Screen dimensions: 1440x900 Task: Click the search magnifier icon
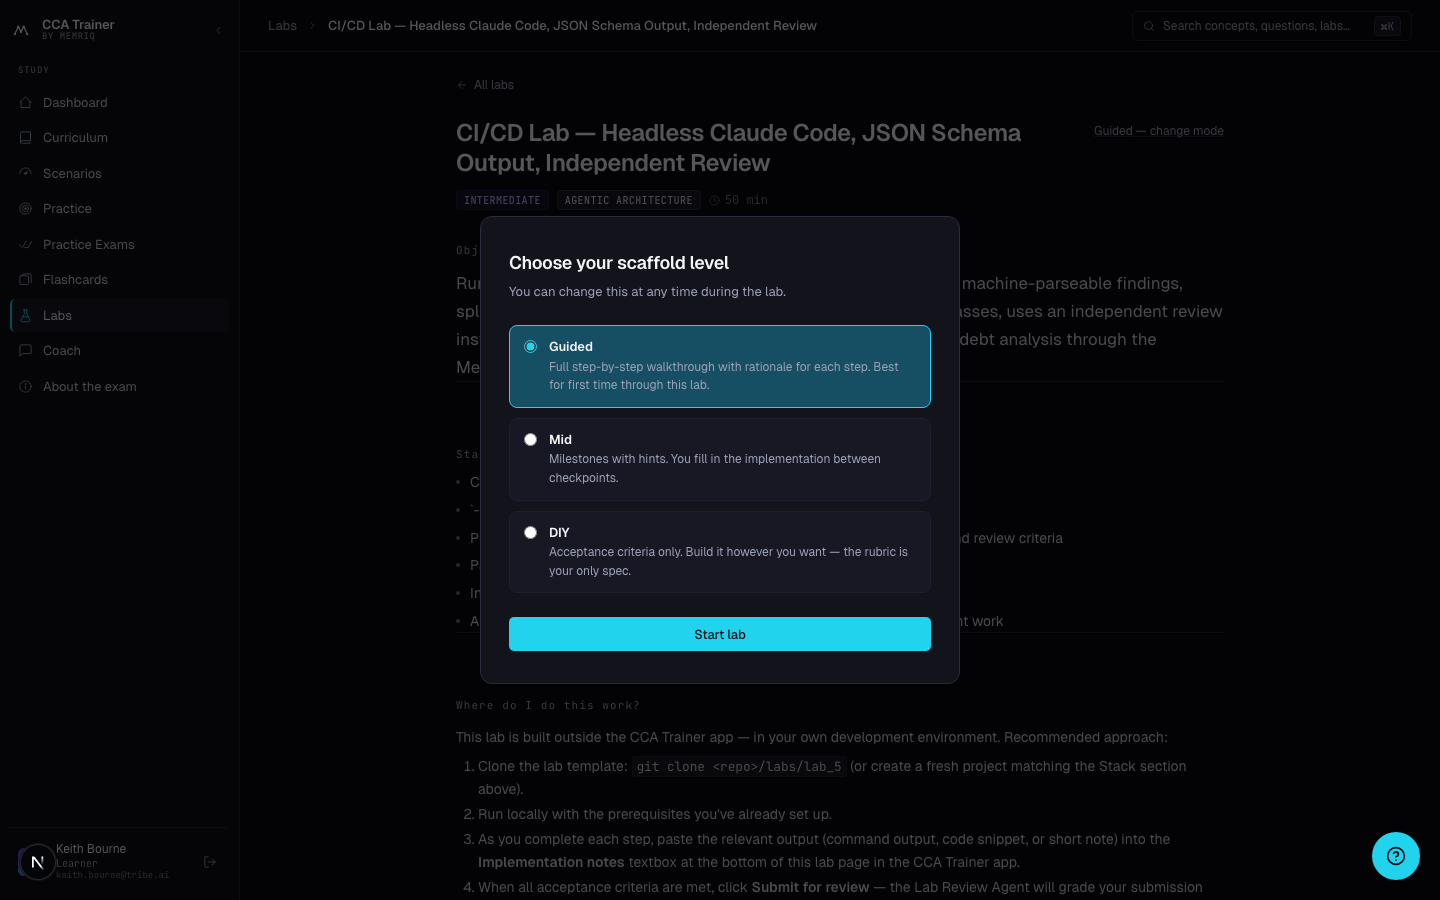1149,26
